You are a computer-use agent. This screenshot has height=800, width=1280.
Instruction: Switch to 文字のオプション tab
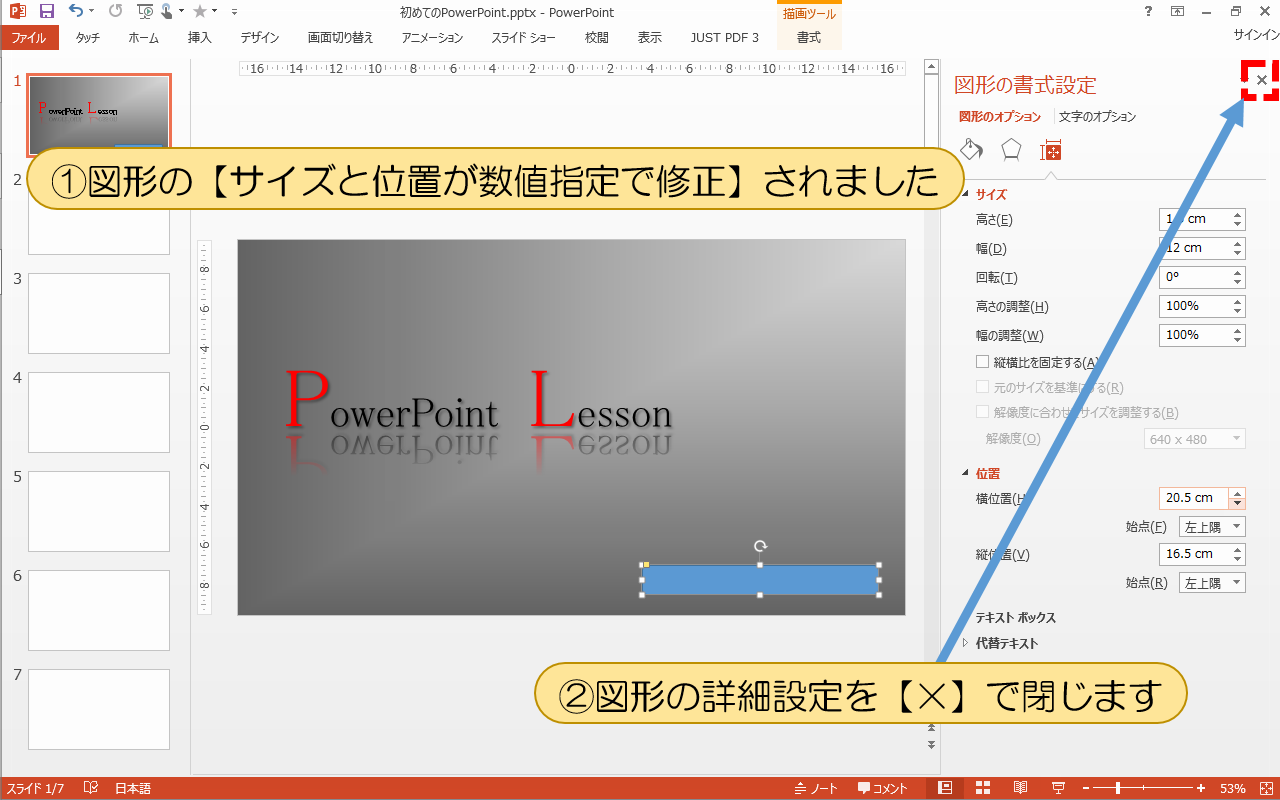tap(1097, 117)
